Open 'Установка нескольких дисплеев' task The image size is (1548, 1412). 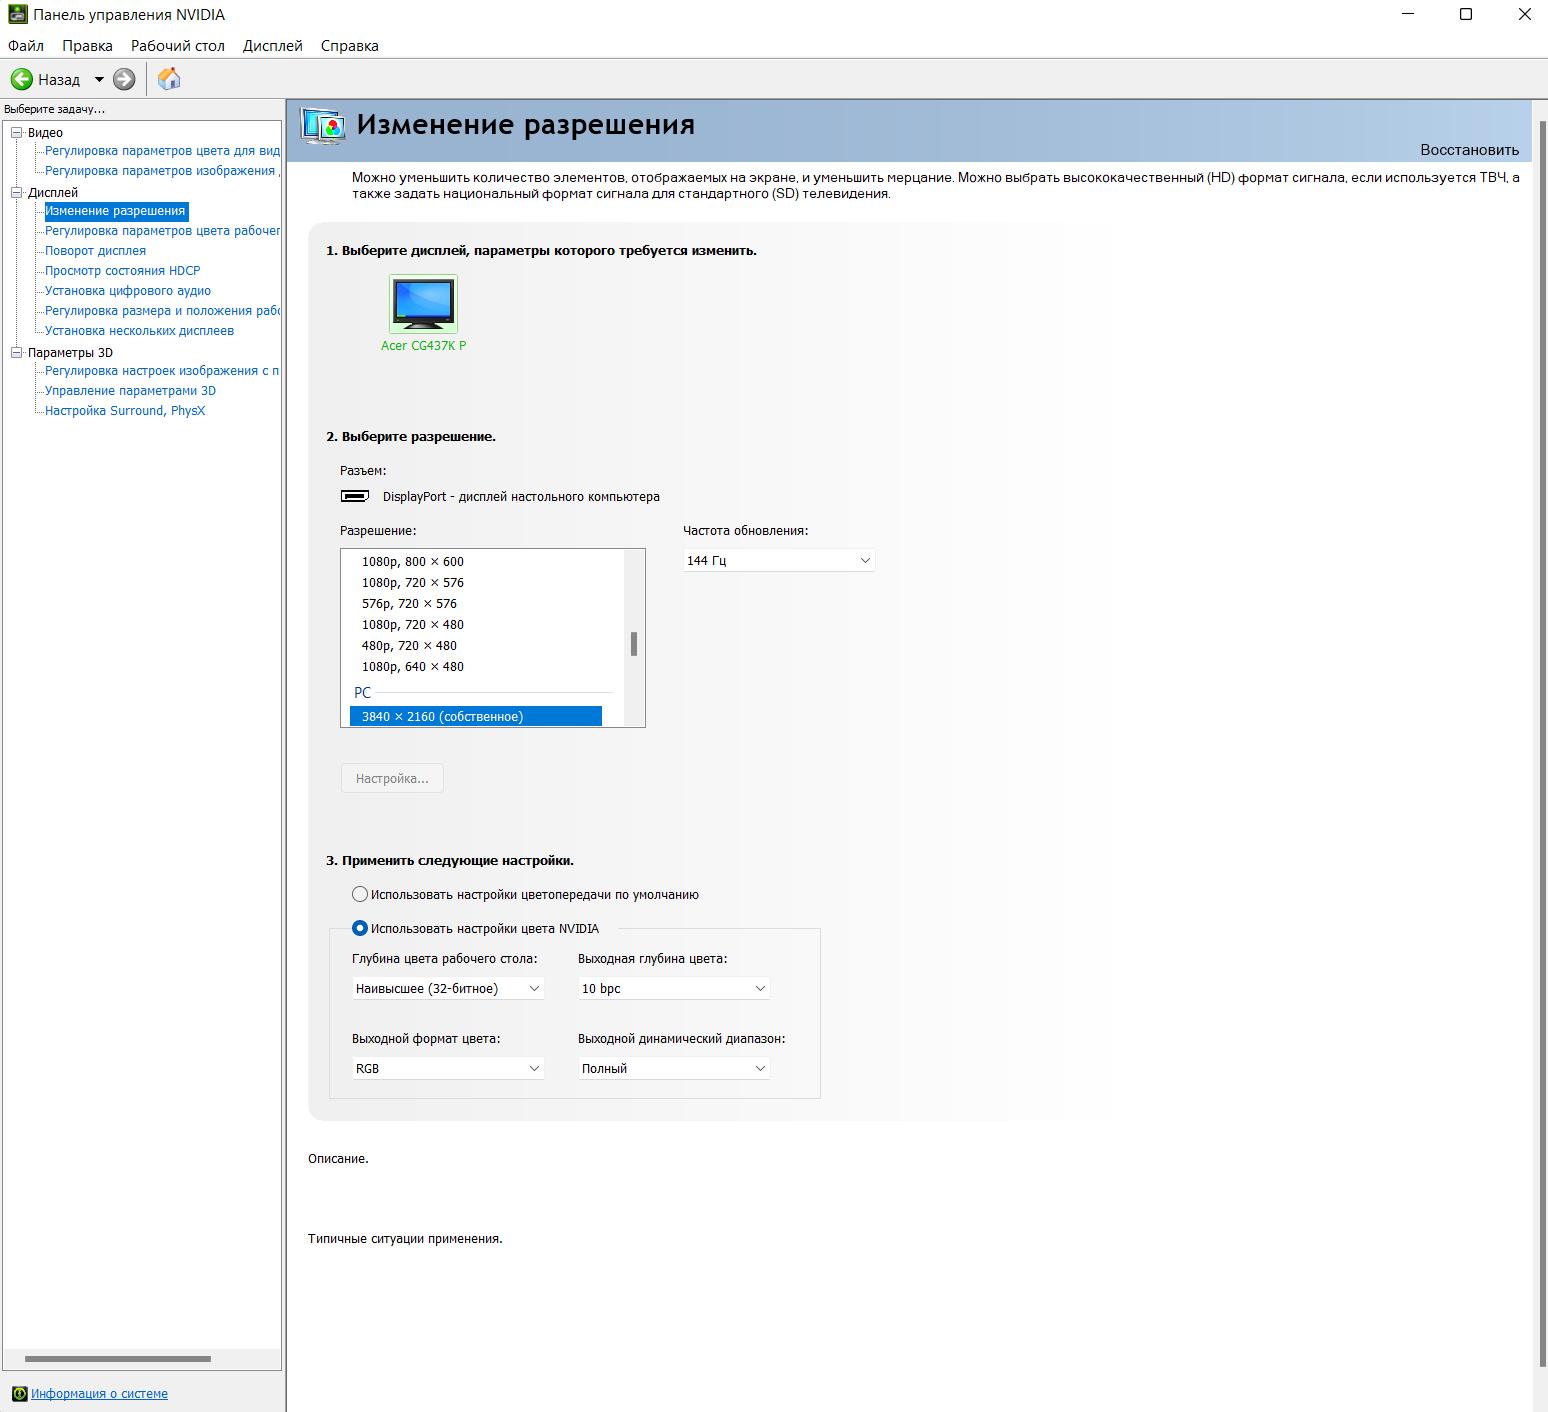tap(139, 330)
